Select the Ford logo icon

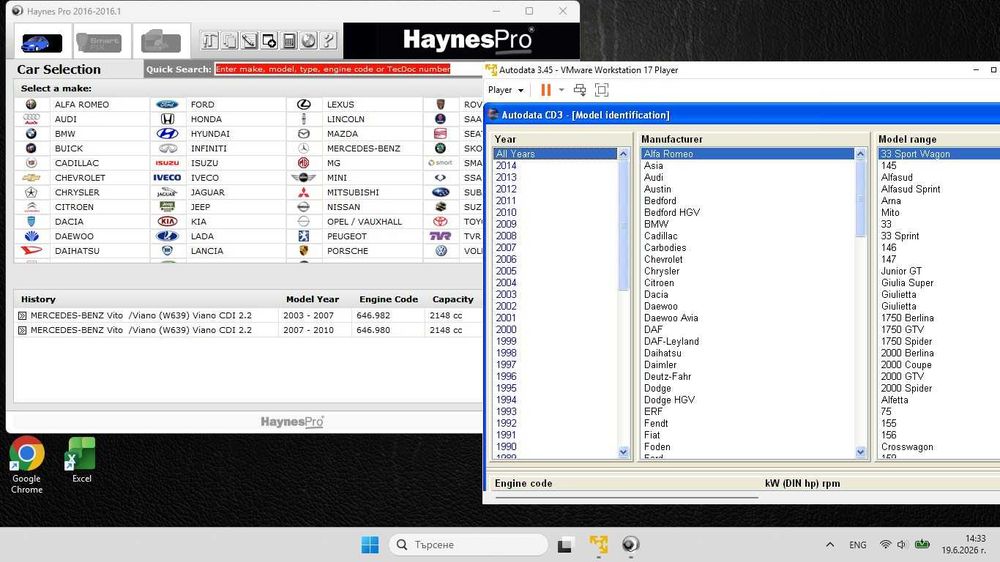click(x=167, y=104)
